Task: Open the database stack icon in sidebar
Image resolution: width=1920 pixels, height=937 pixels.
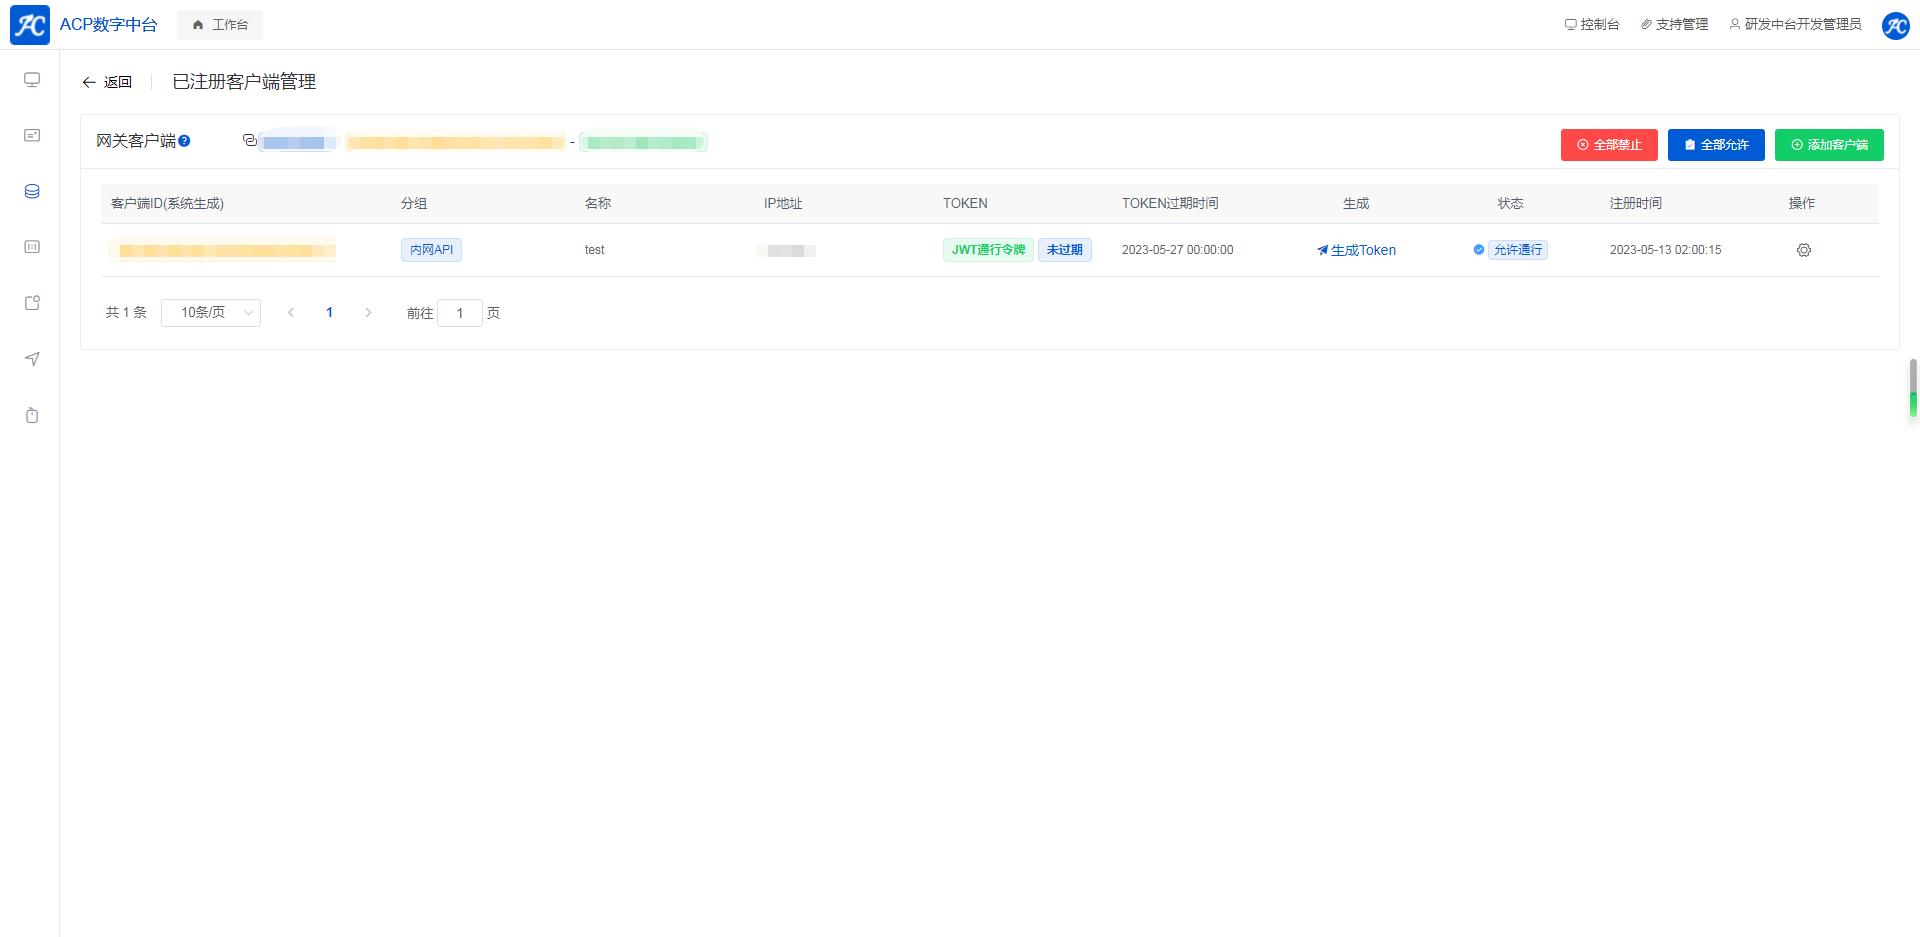Action: [x=32, y=191]
